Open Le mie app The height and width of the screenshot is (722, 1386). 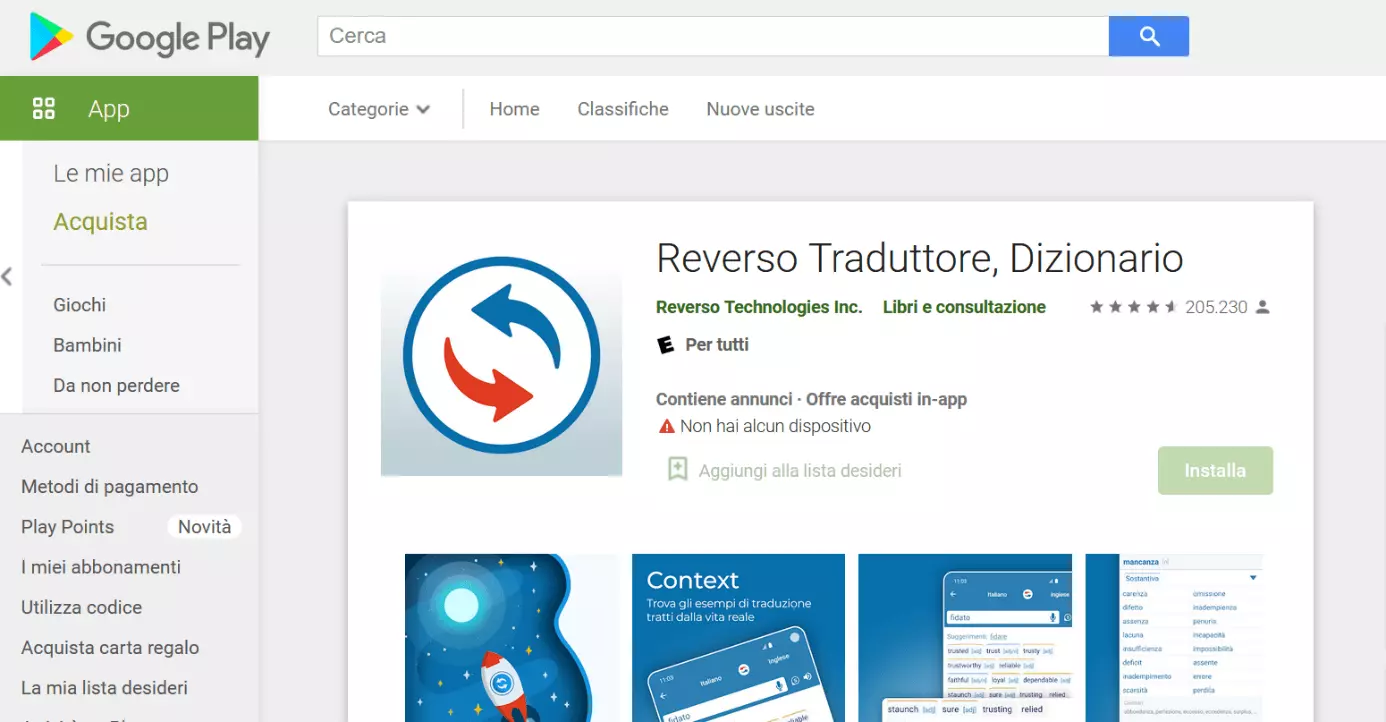click(x=111, y=173)
